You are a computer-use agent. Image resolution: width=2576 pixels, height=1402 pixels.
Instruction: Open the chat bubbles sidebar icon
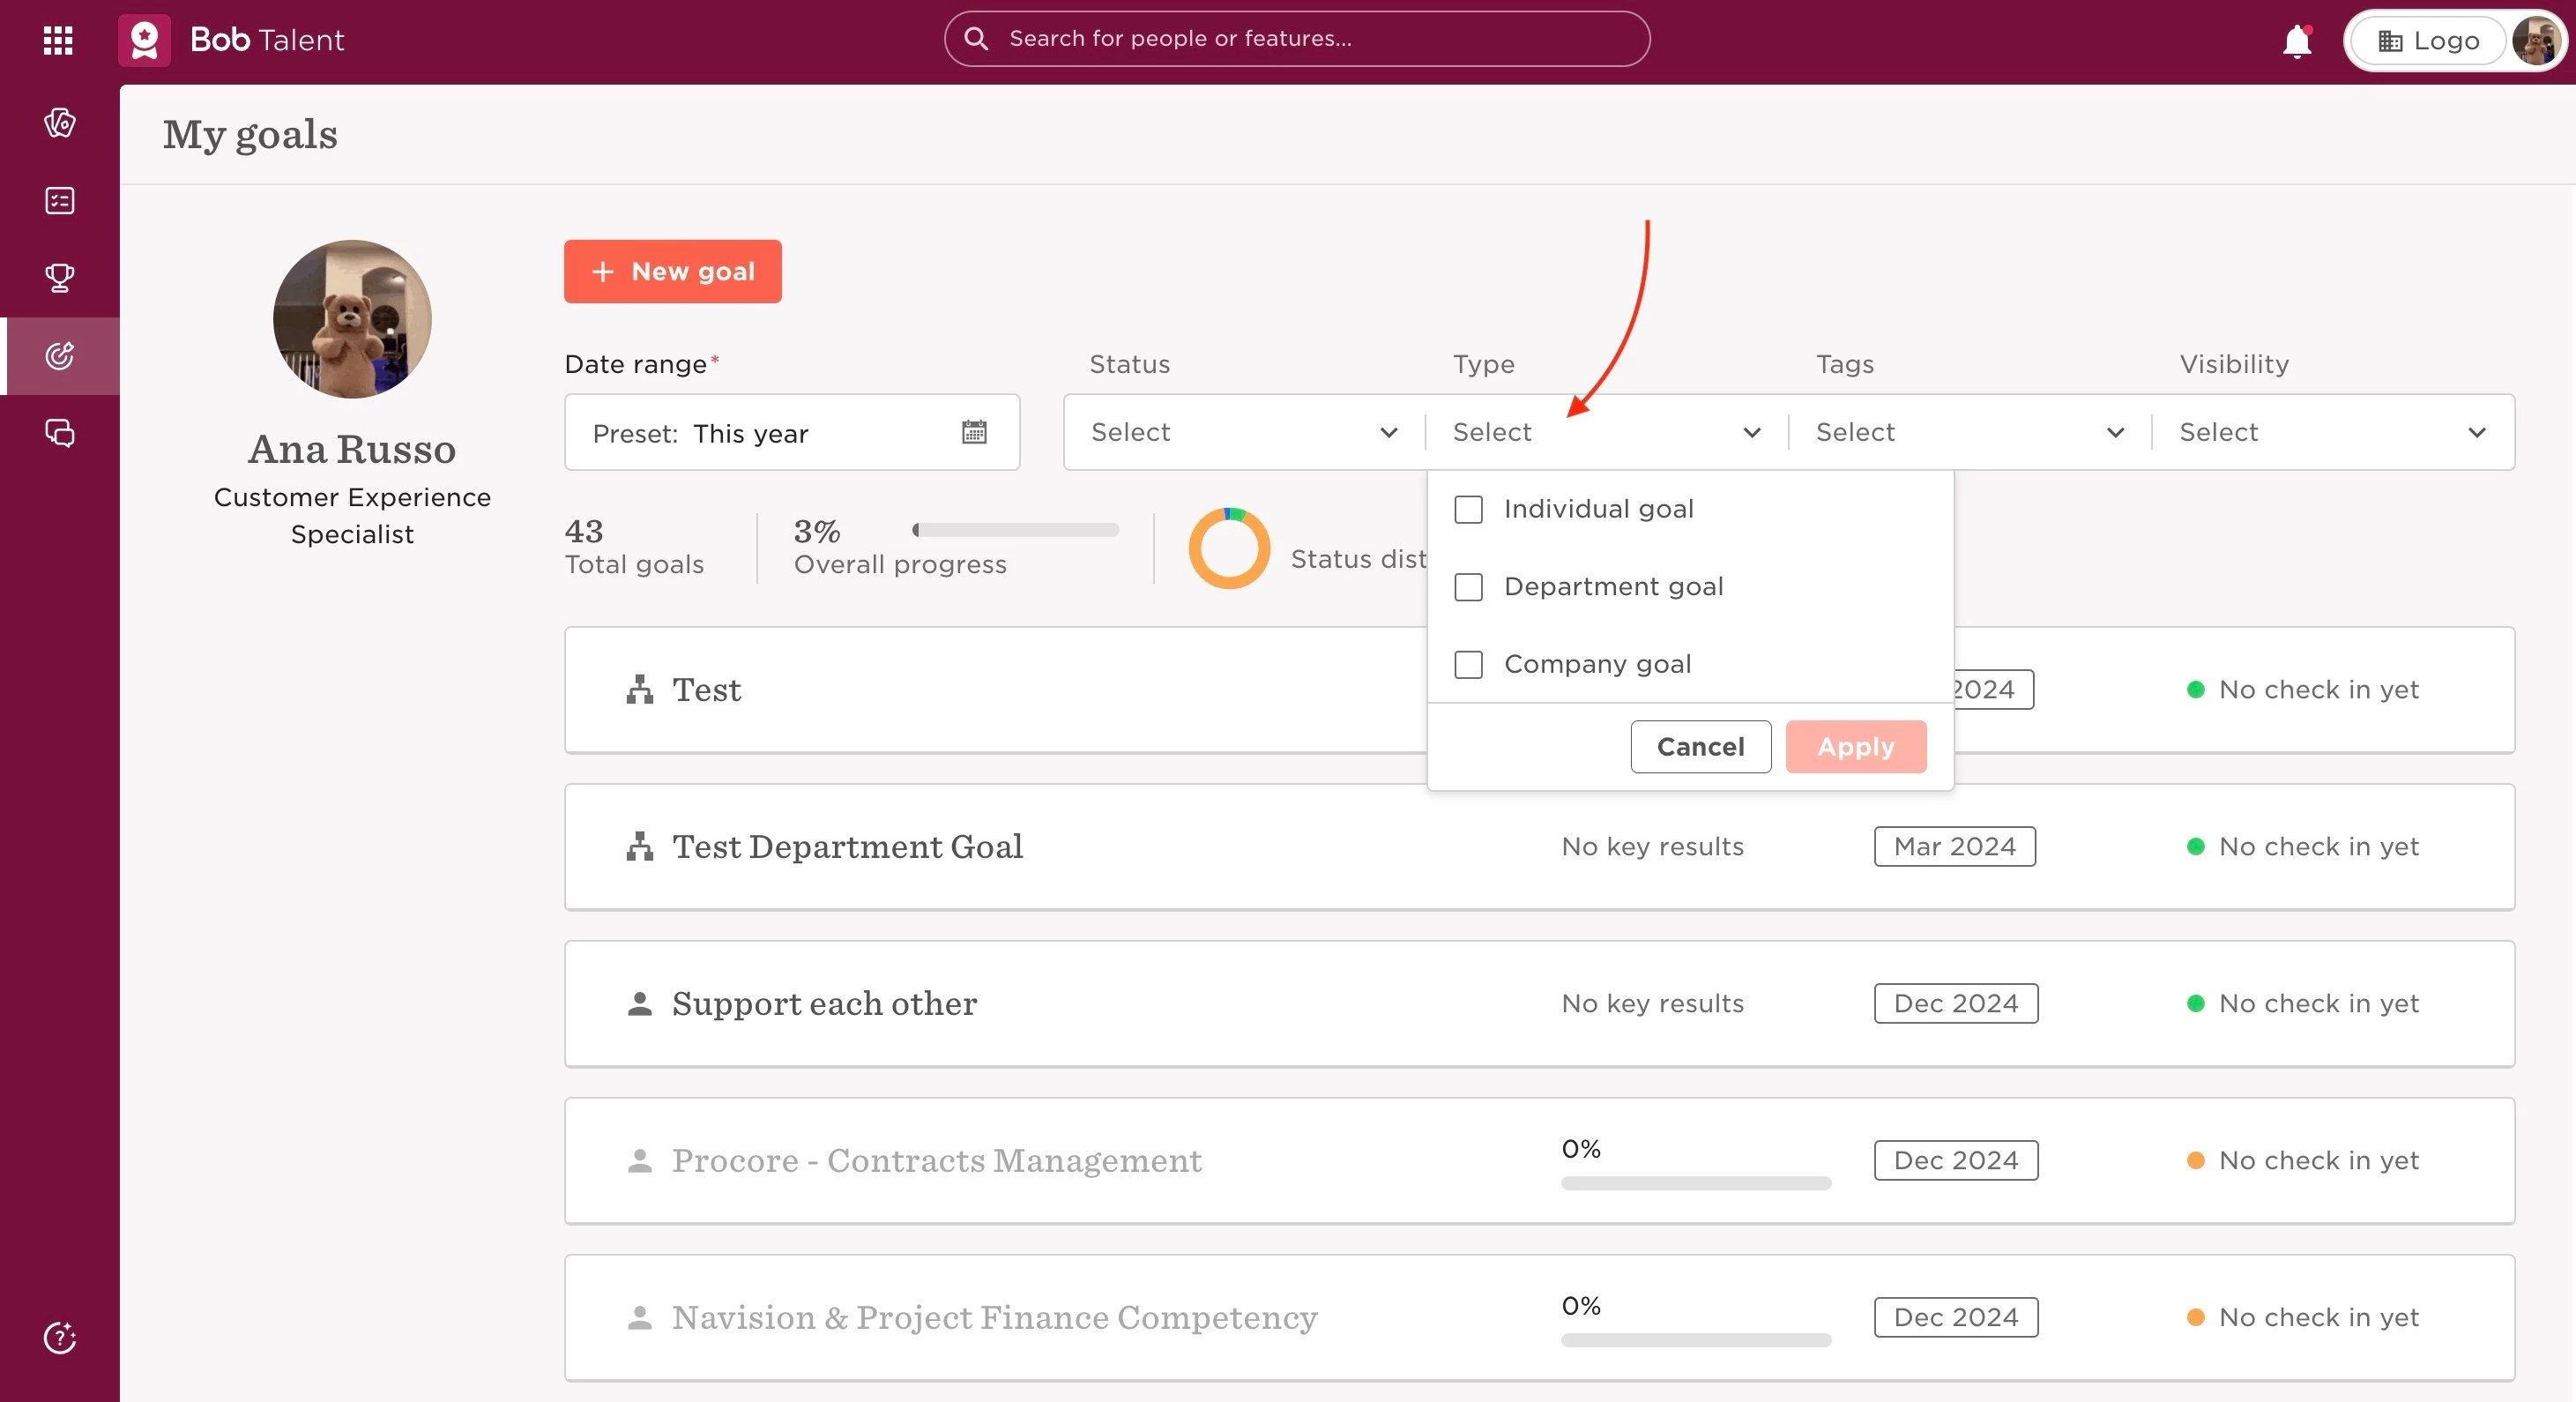pyautogui.click(x=60, y=433)
